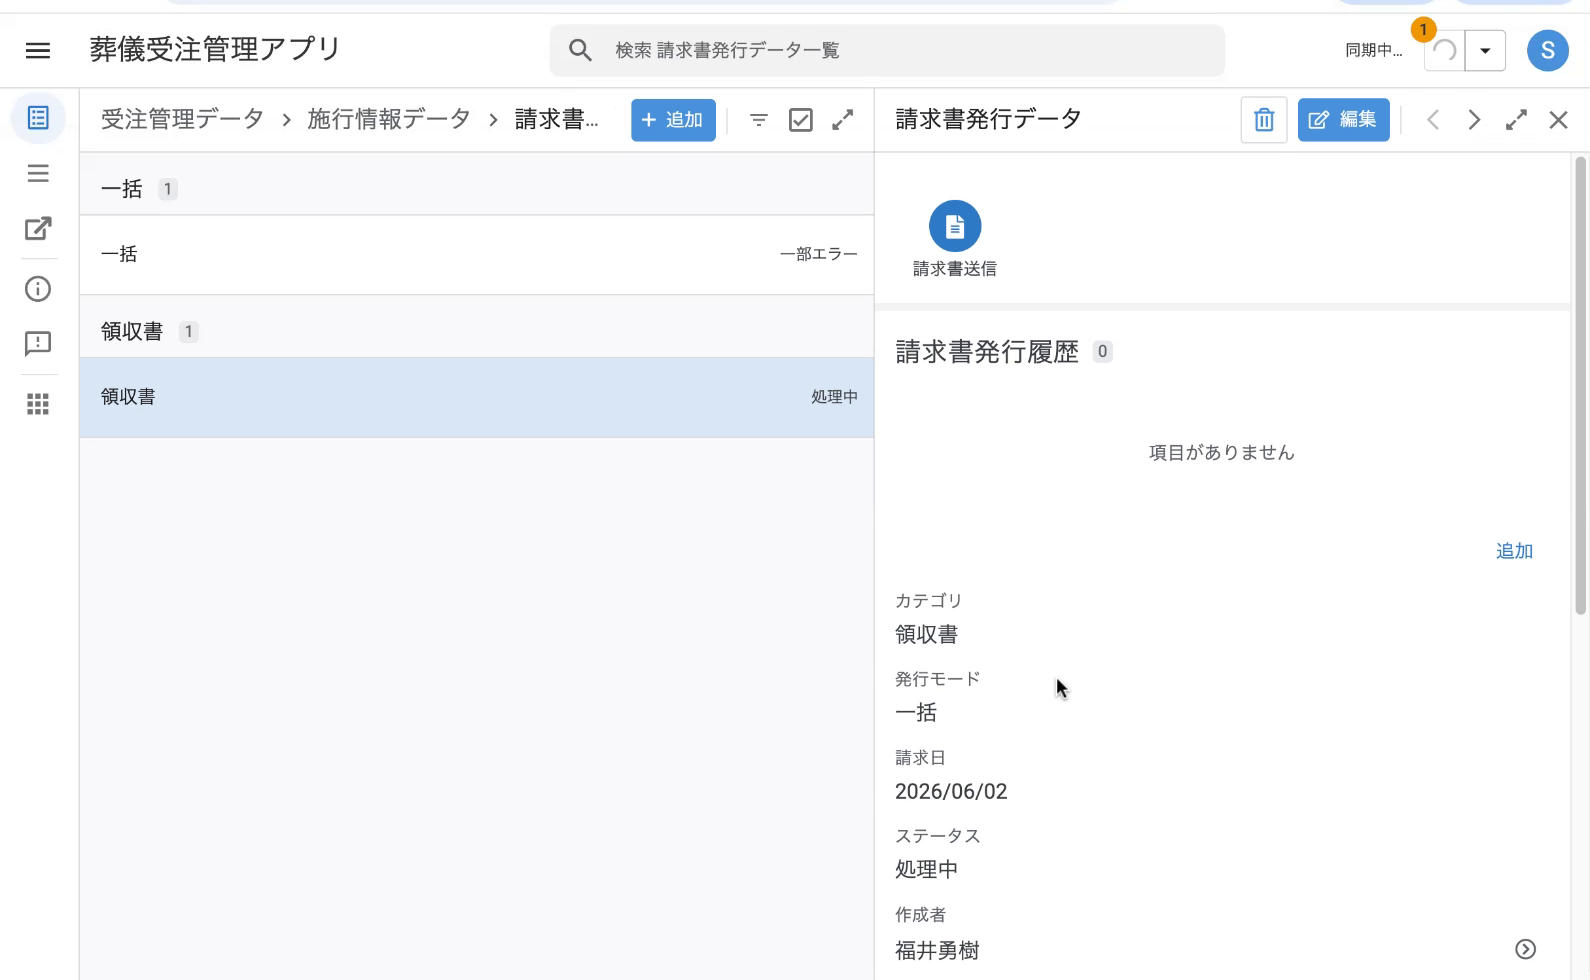Click the orange sync notification badge
1590x980 pixels.
[x=1423, y=30]
